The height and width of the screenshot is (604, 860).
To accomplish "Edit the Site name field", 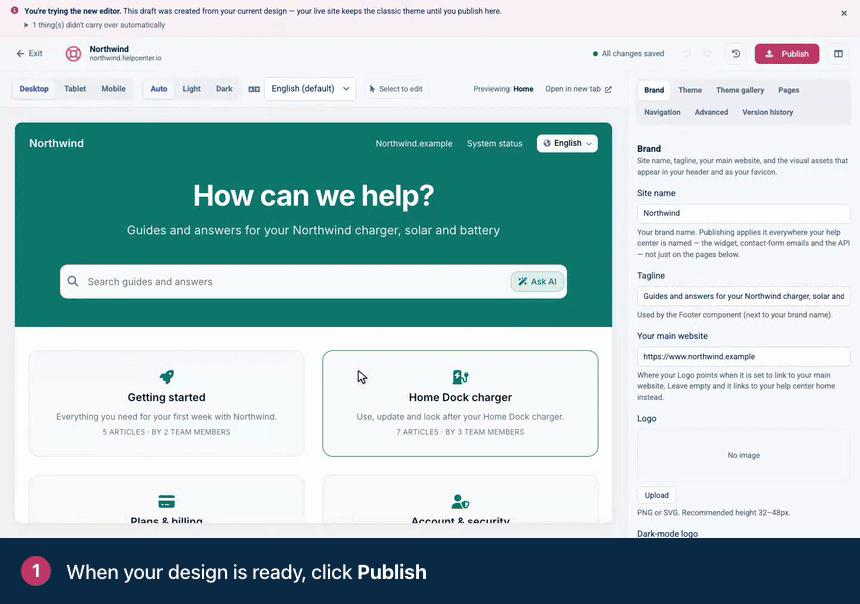I will [x=743, y=213].
